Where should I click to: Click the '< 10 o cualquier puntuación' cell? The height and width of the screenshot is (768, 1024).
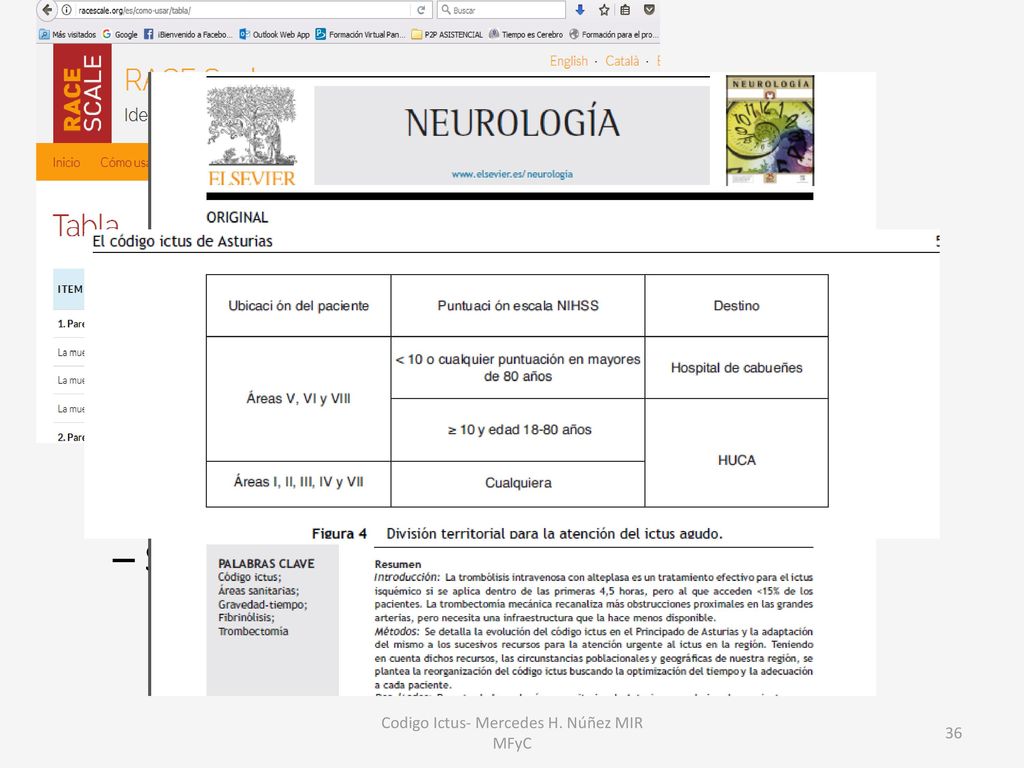[518, 368]
